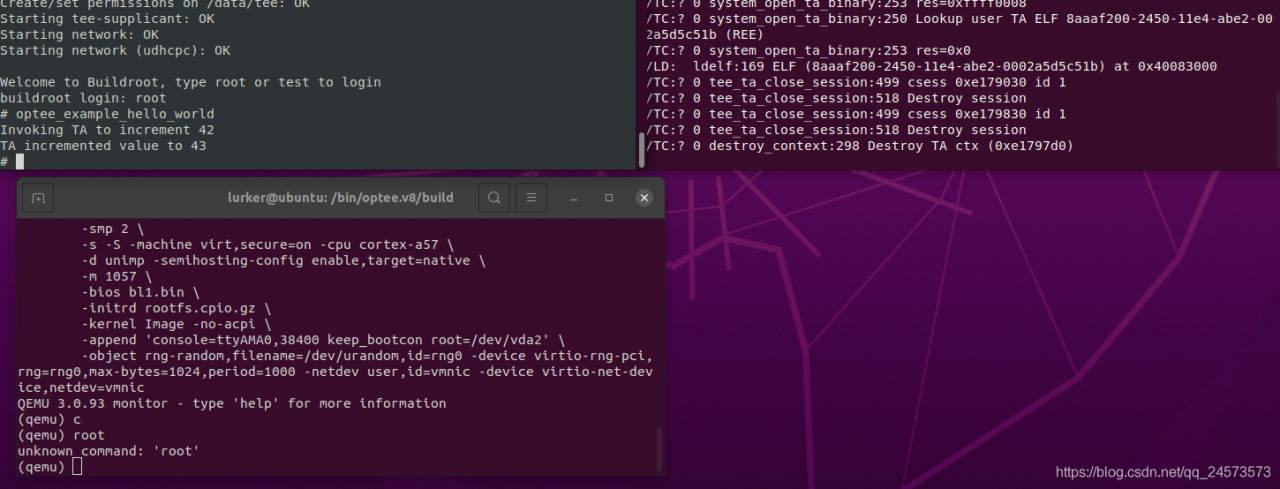
Task: Click the scrollbar of the buildroot console window
Action: point(642,150)
